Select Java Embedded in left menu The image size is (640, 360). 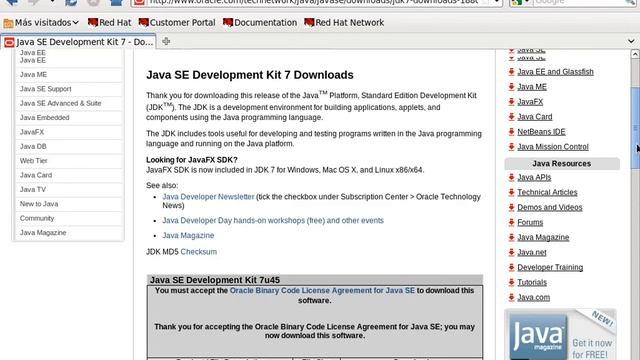[x=69, y=118]
